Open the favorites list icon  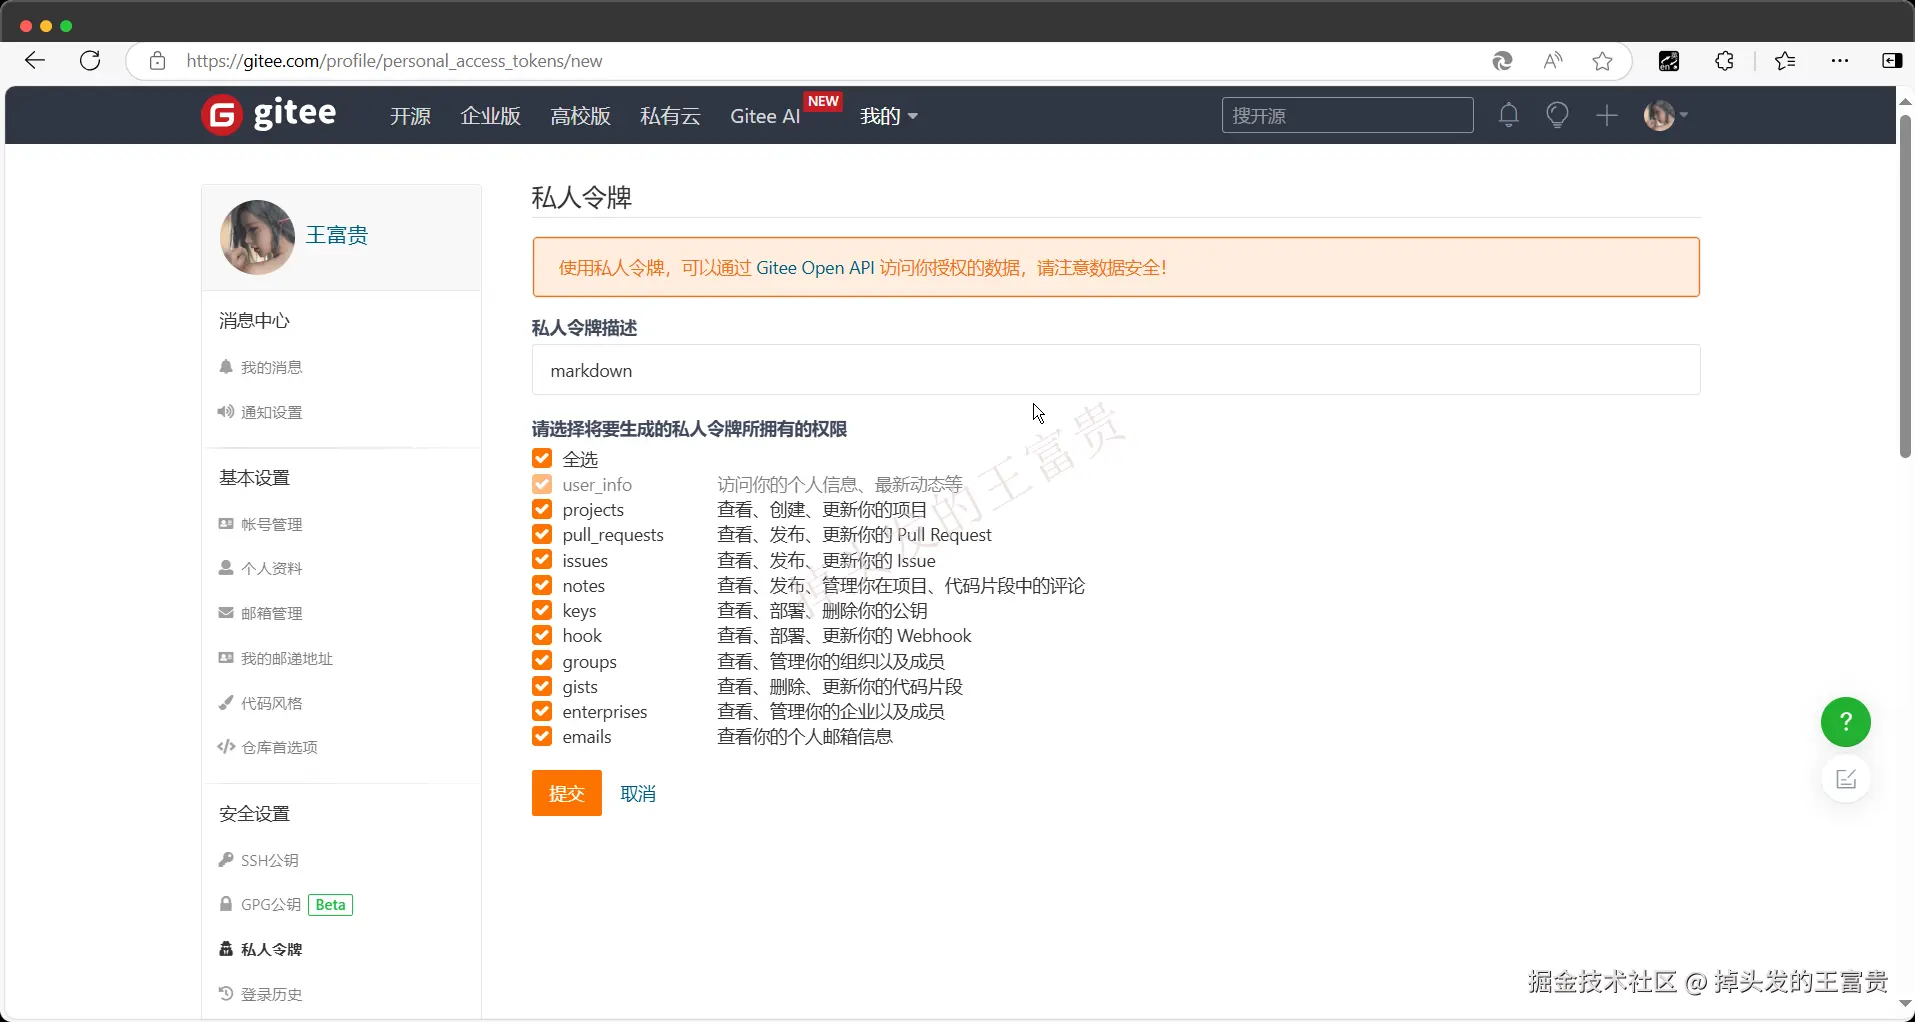(1786, 61)
